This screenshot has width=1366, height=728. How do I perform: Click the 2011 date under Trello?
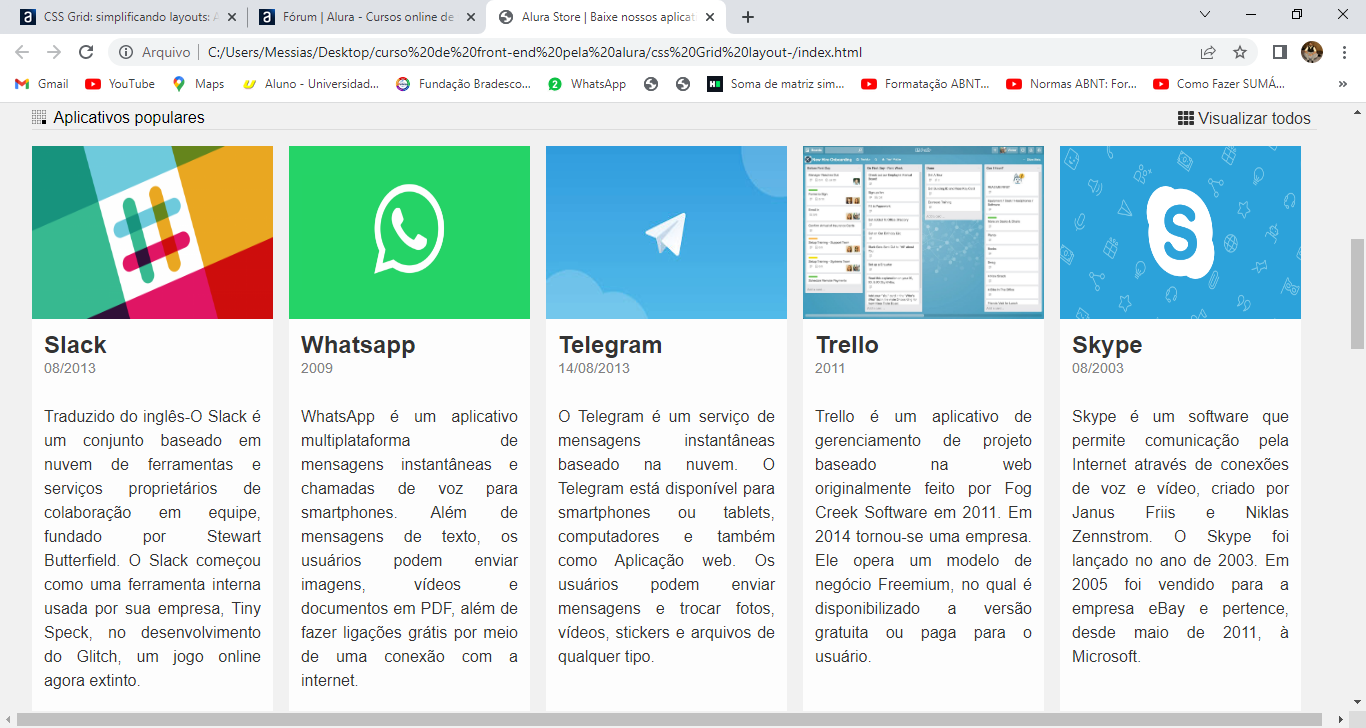(x=830, y=368)
